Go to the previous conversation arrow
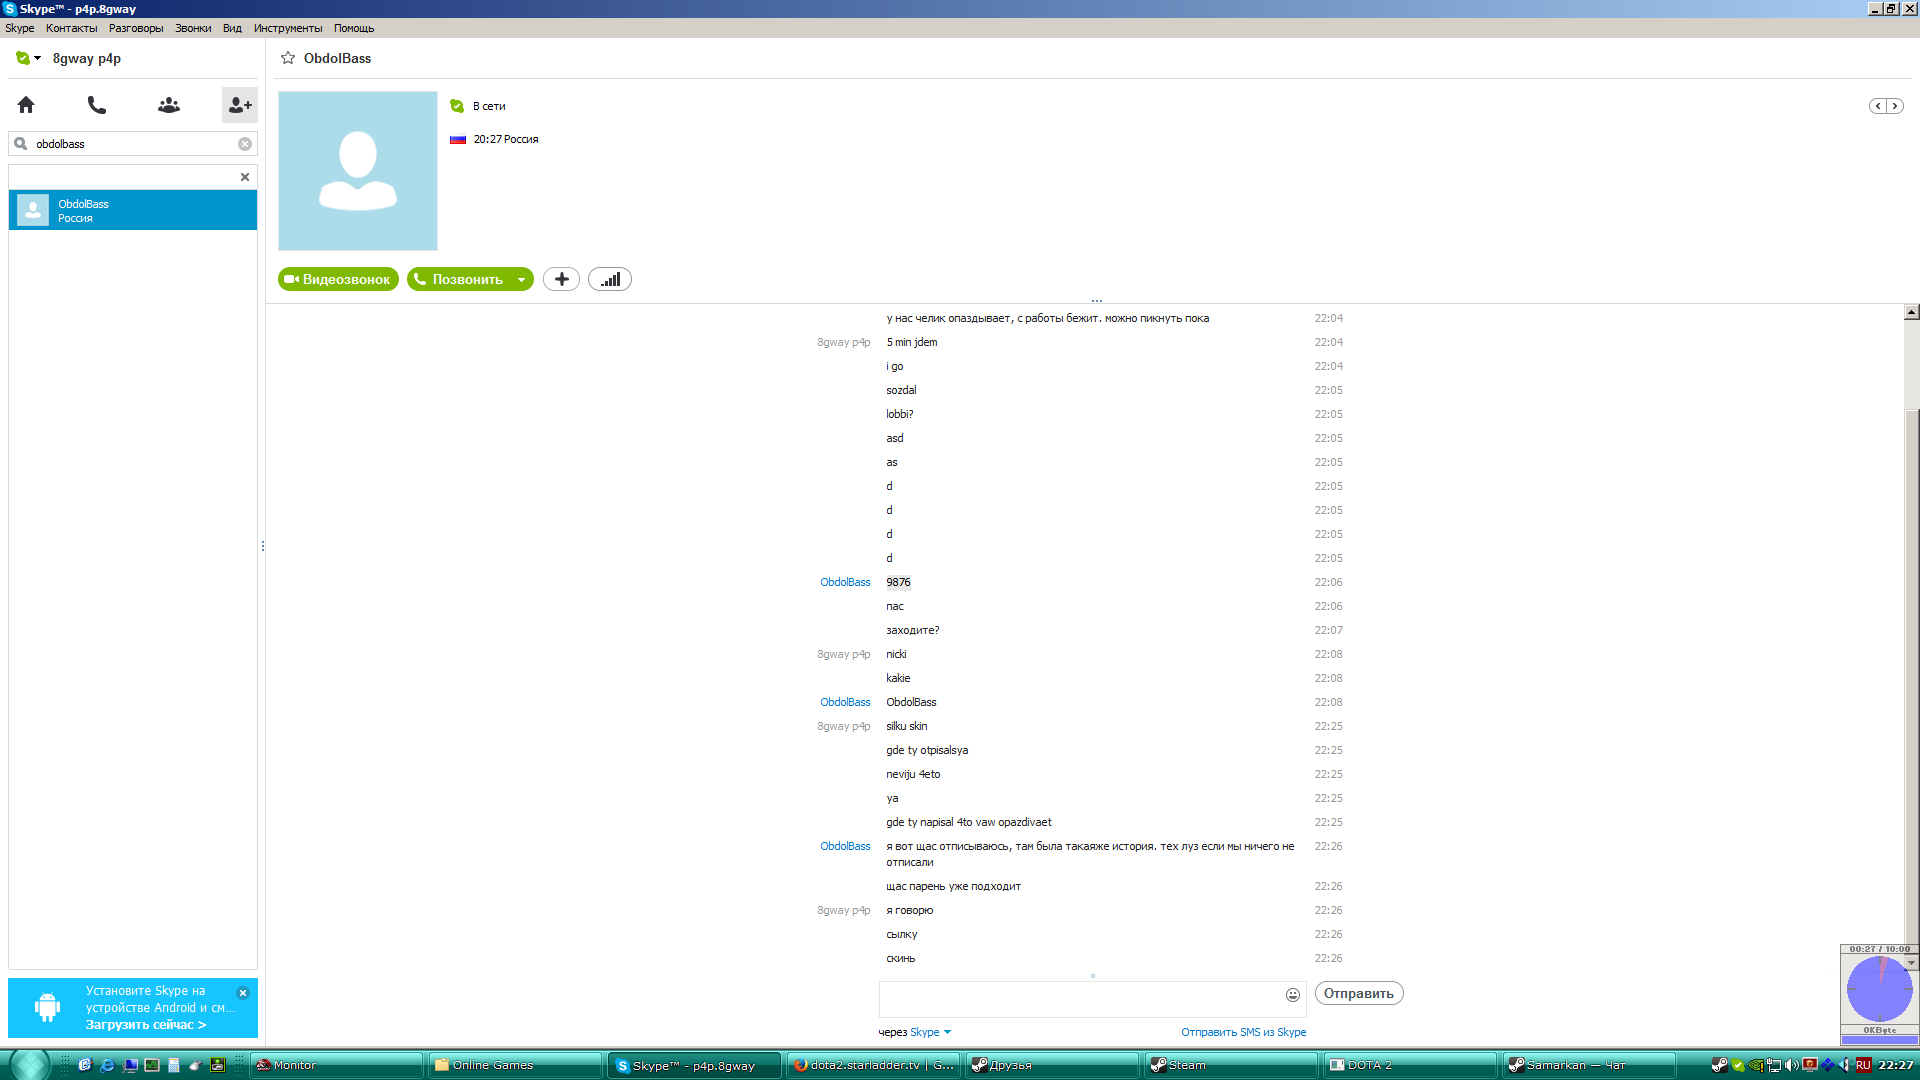 point(1878,106)
